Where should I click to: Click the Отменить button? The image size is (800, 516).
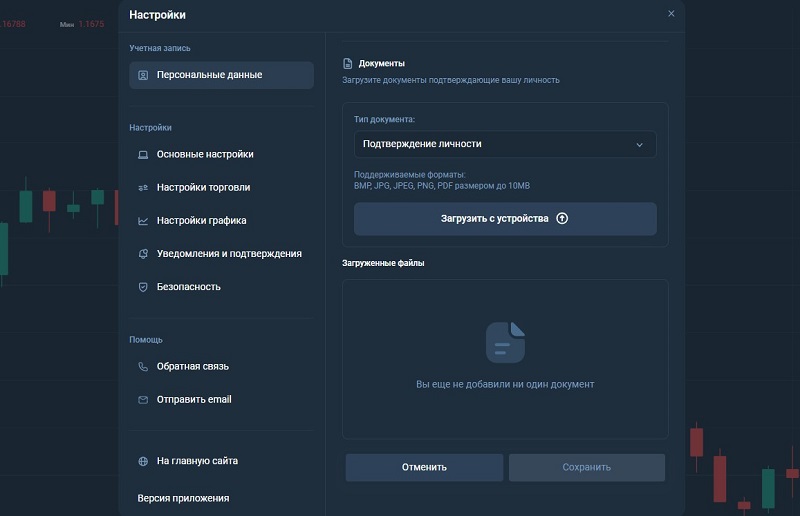point(424,467)
